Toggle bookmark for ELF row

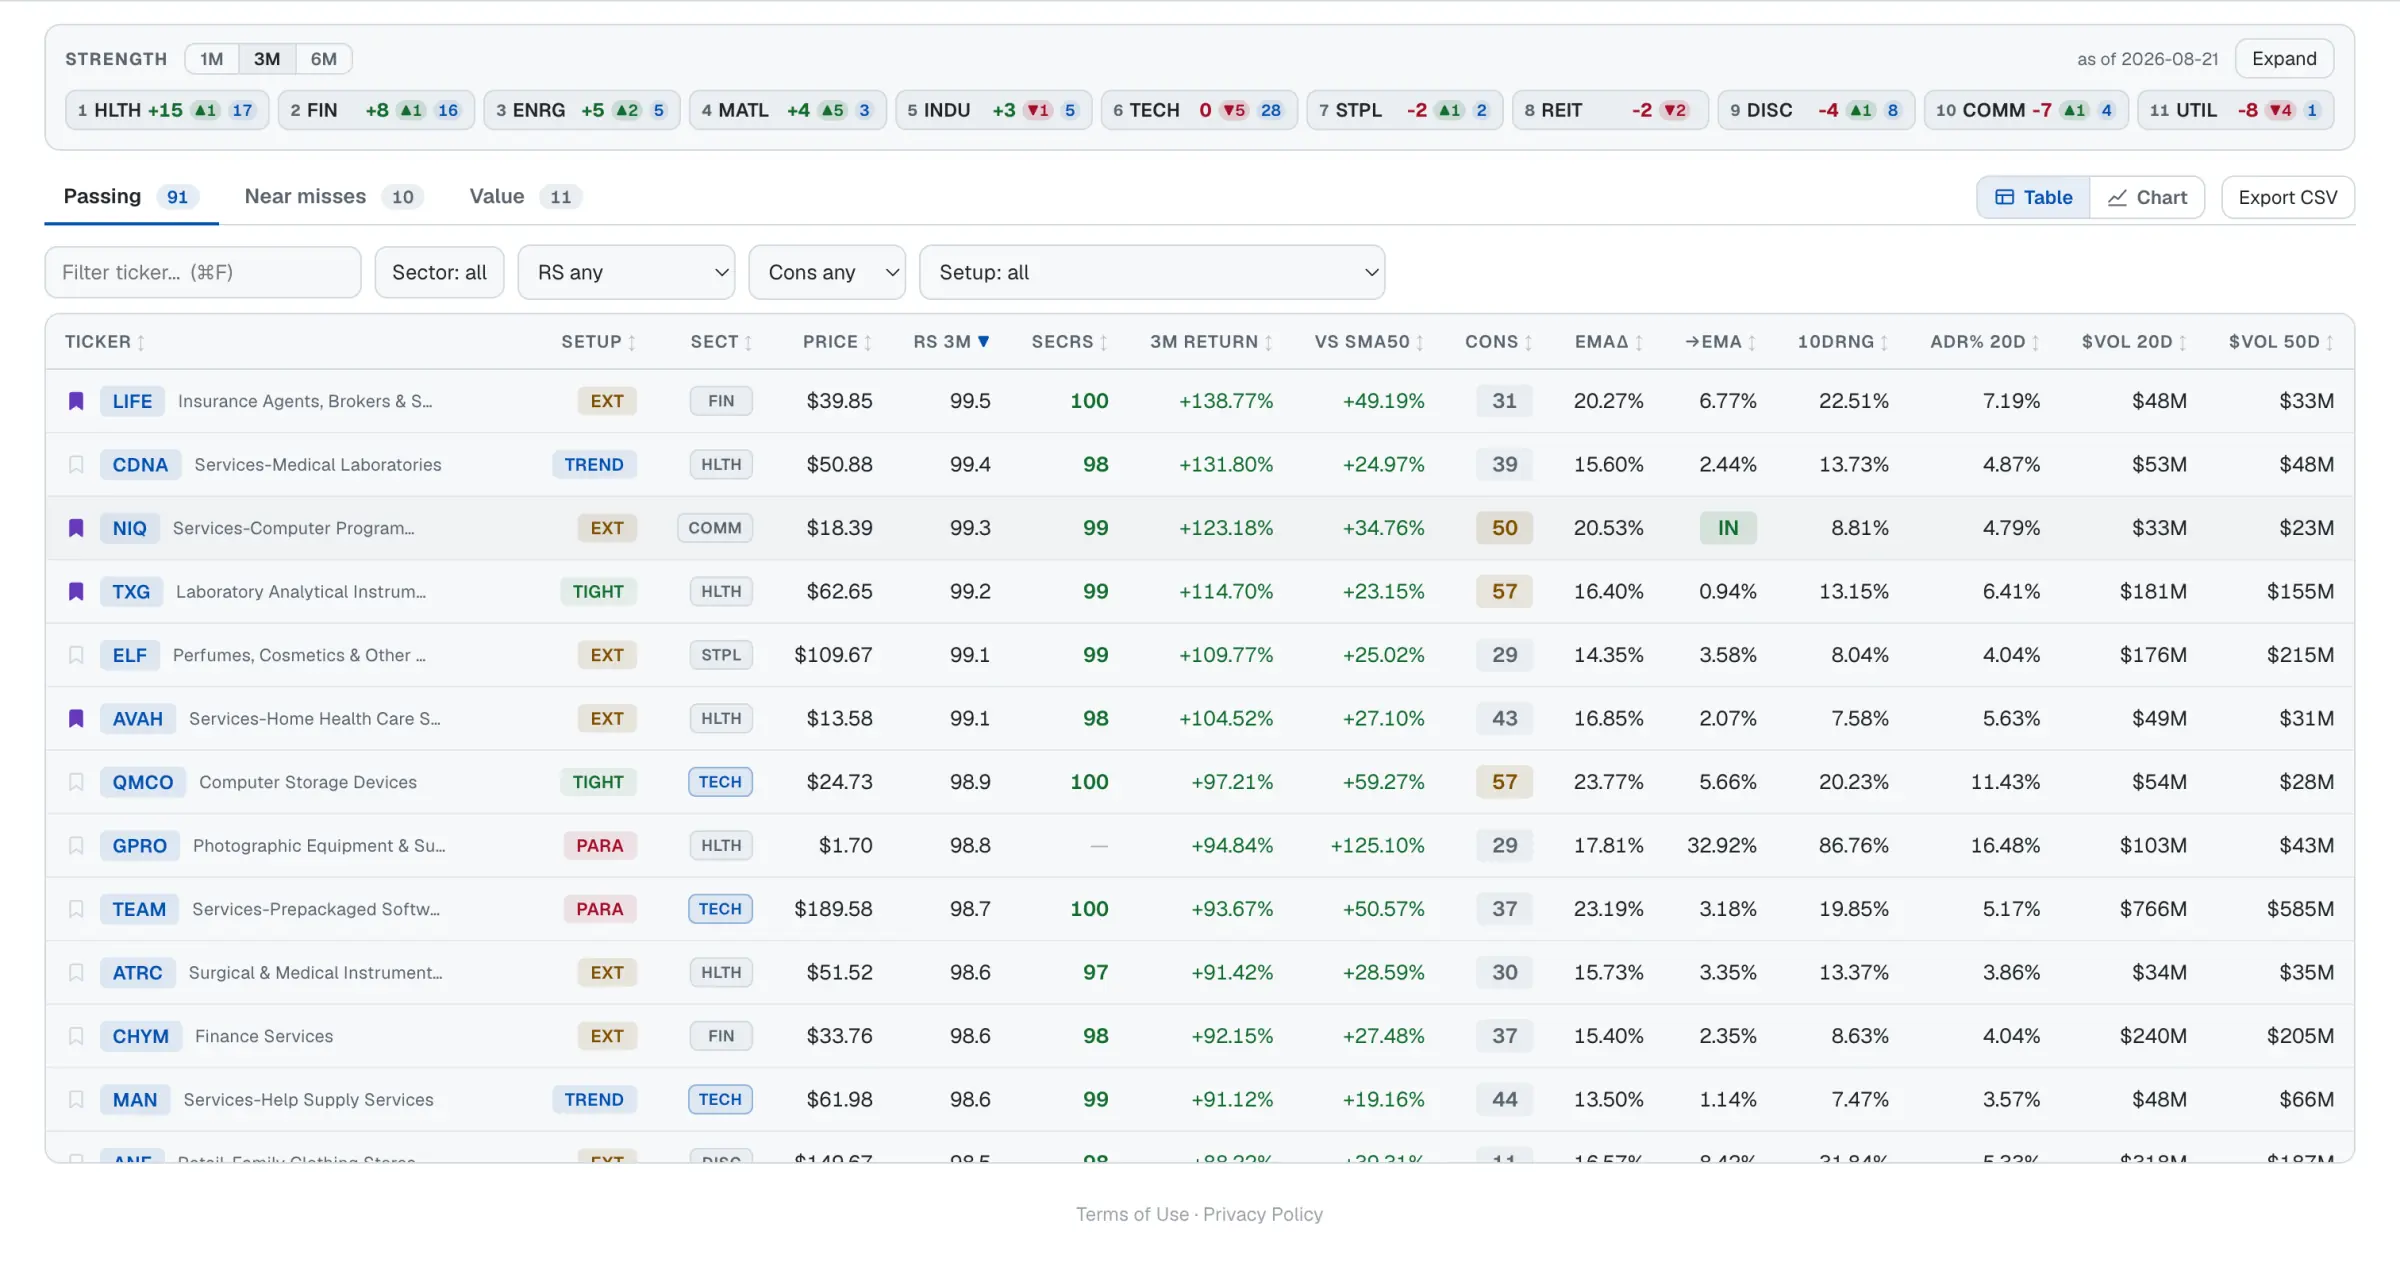[x=76, y=655]
